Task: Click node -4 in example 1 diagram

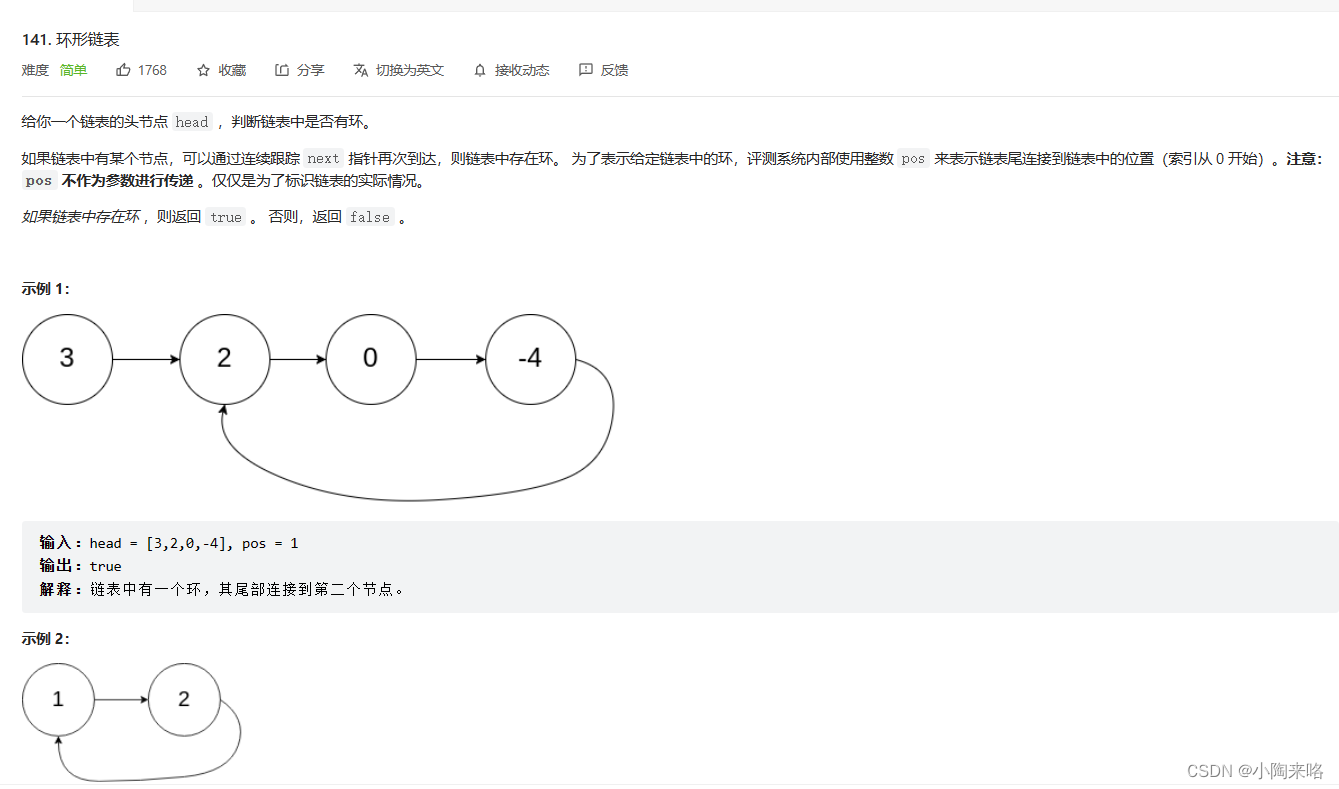Action: coord(530,359)
